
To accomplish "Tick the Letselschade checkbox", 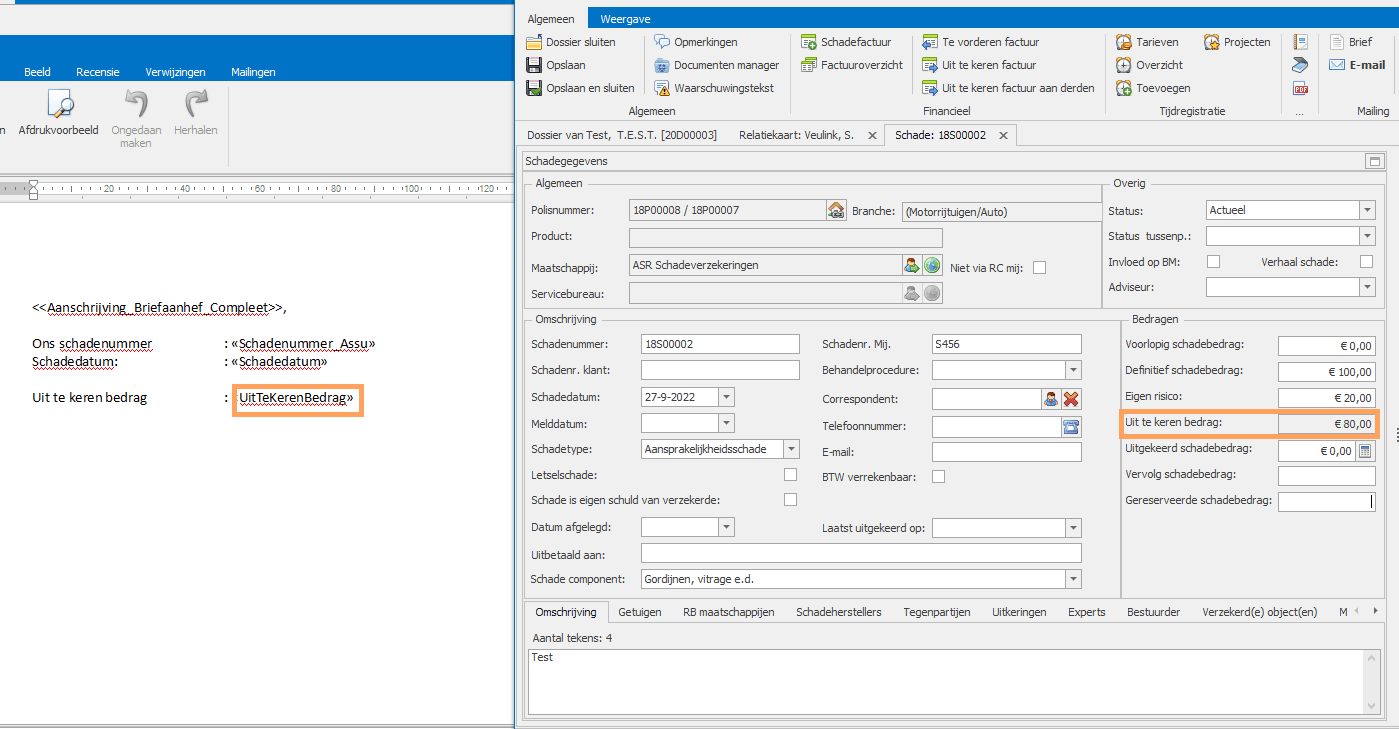I will tap(791, 474).
